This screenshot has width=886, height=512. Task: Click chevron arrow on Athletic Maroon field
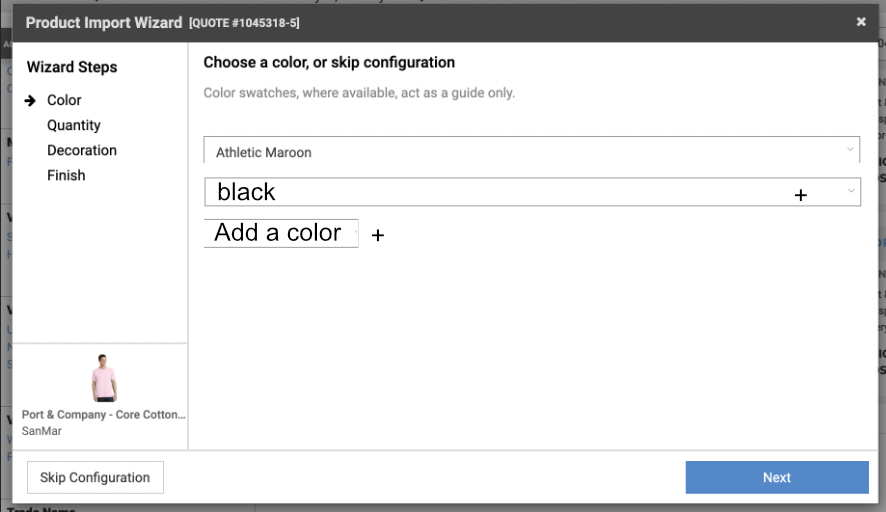tap(850, 150)
